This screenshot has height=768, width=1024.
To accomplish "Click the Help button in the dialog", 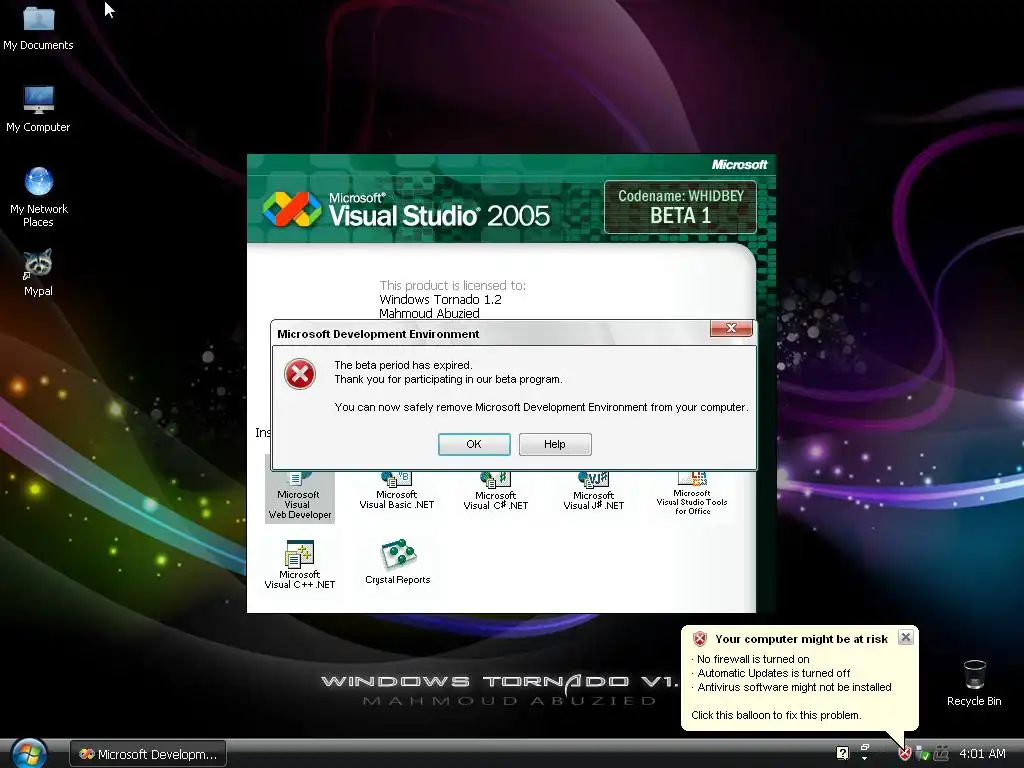I will click(x=555, y=444).
